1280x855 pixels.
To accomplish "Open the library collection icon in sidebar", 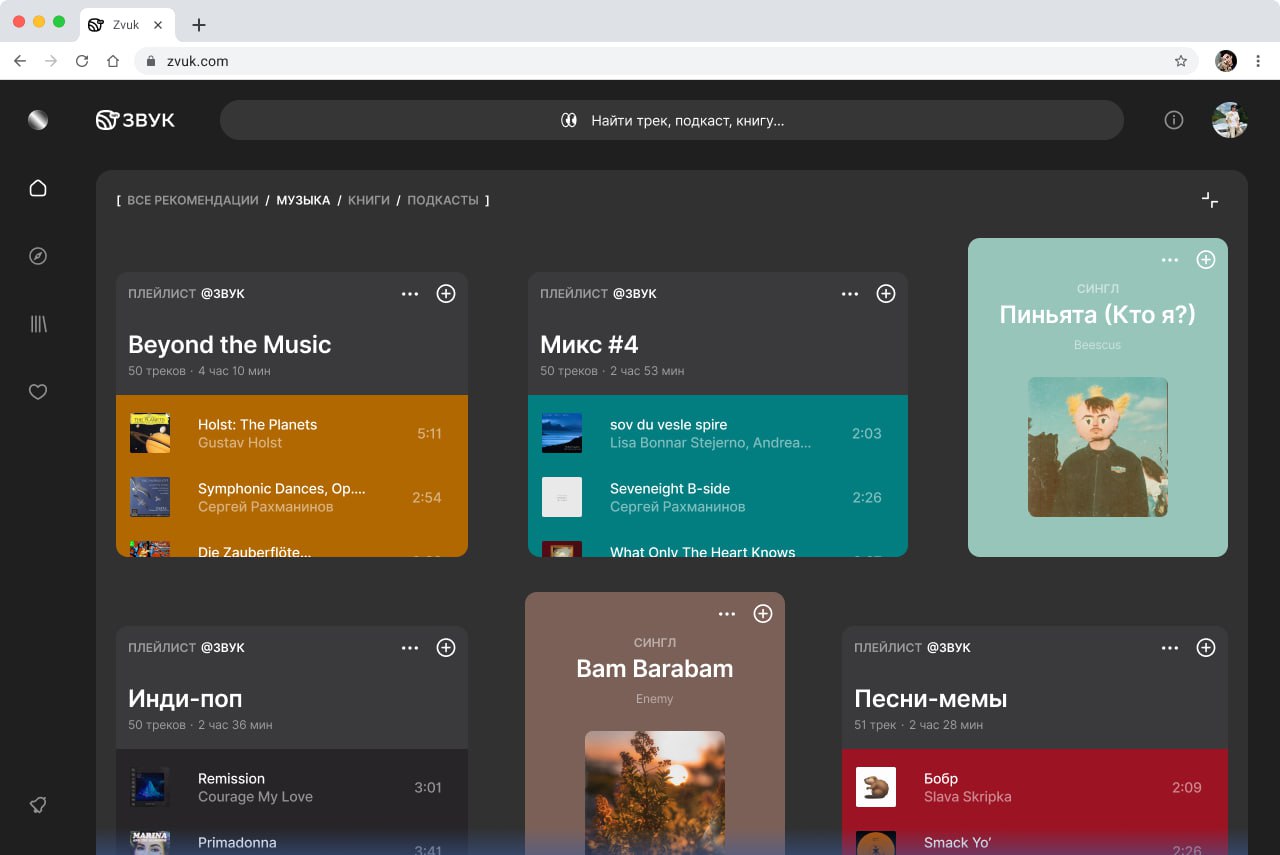I will [38, 324].
